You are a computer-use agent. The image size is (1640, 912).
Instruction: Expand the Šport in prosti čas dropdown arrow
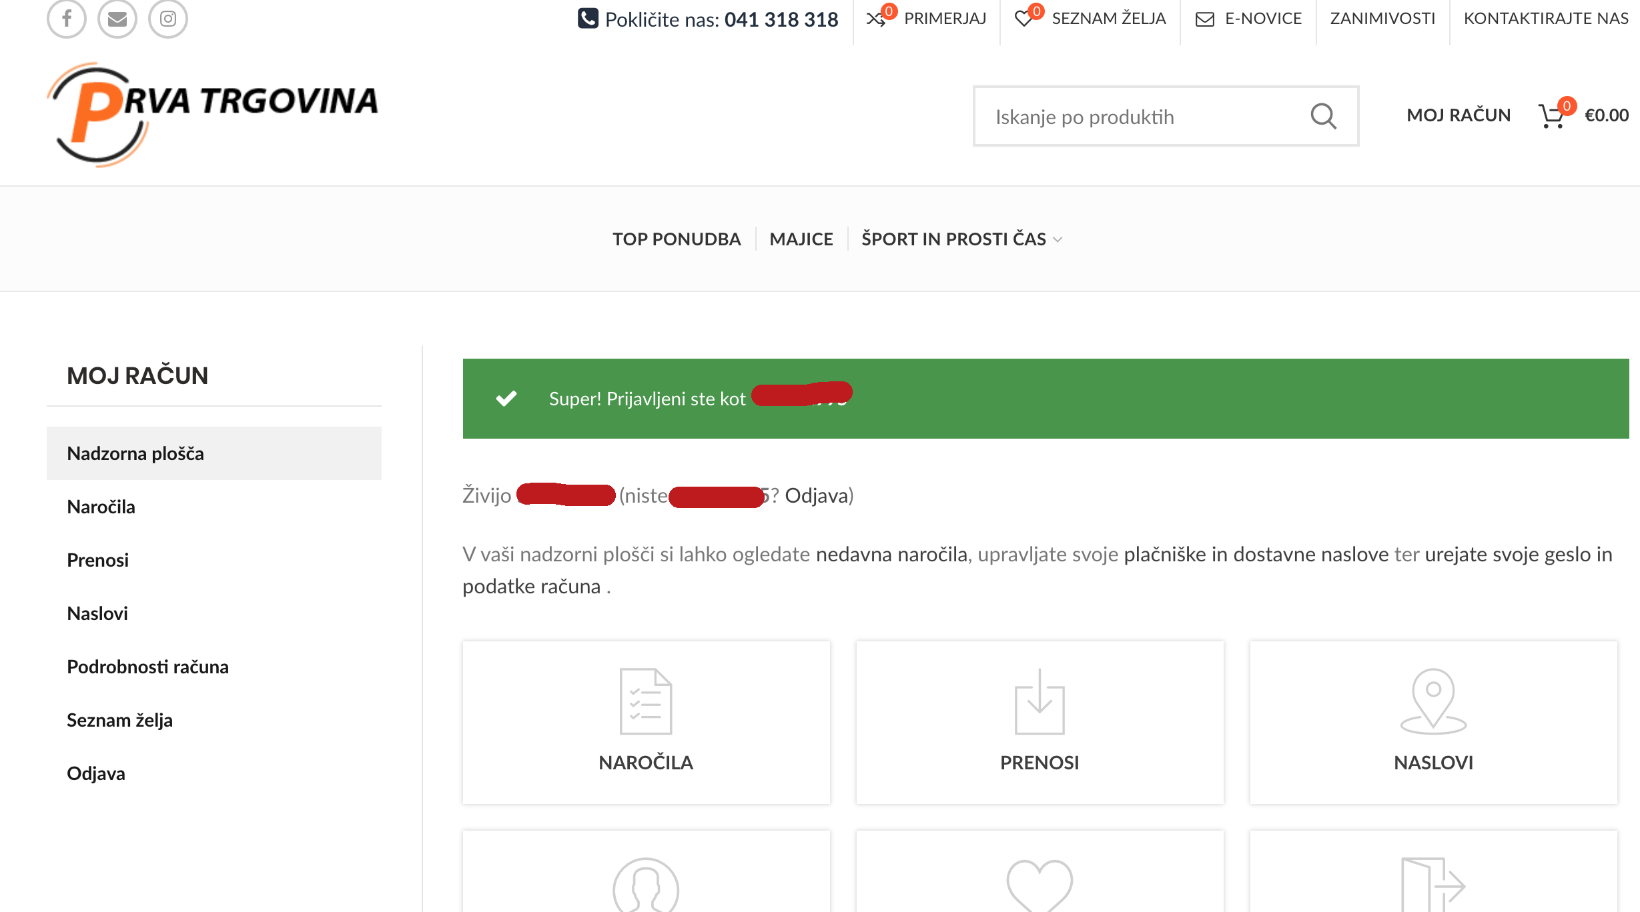tap(1058, 240)
